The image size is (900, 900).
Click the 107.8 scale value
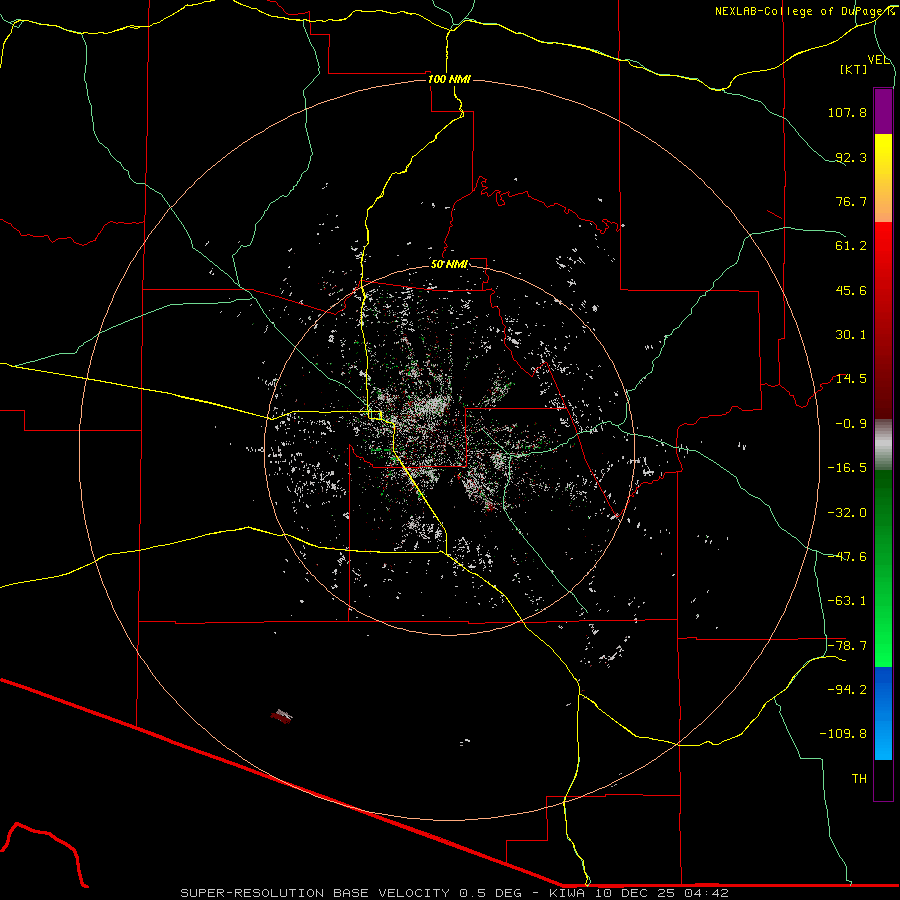tap(847, 113)
